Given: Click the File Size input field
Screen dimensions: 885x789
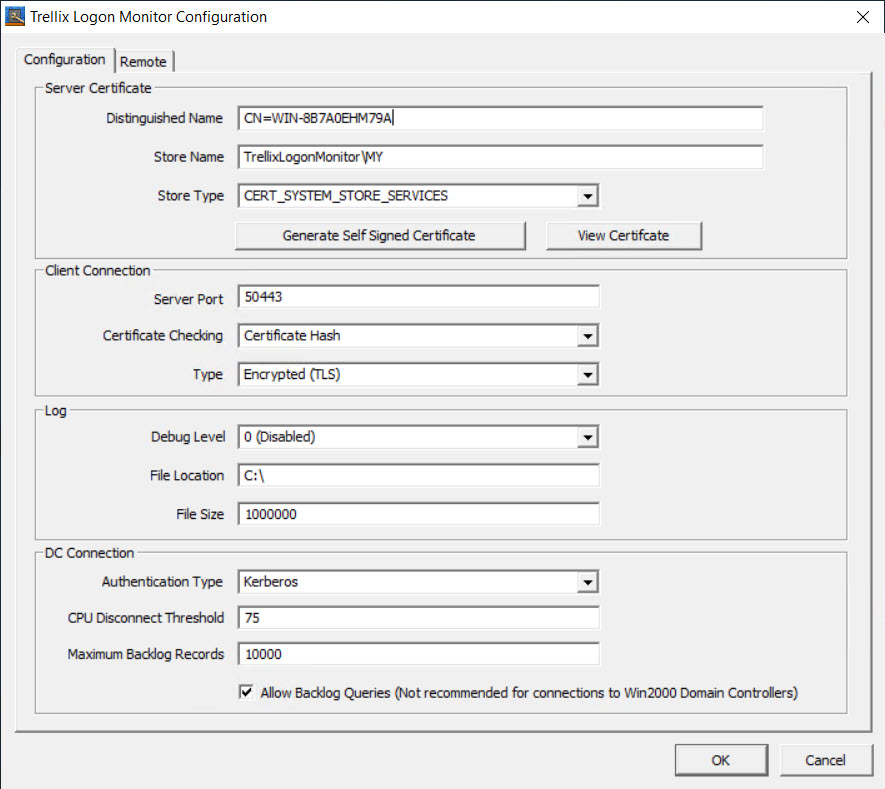Looking at the screenshot, I should coord(418,514).
